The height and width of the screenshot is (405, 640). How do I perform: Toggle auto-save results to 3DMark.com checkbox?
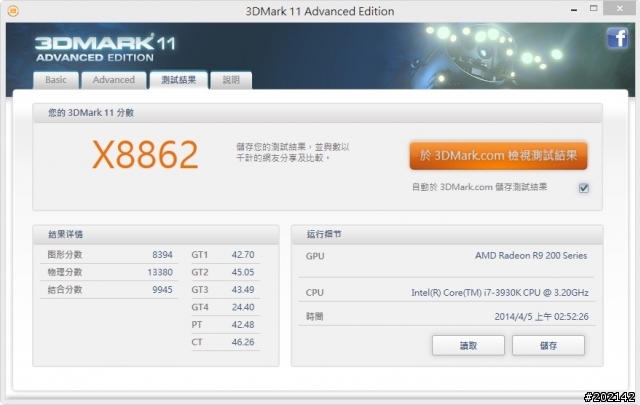pyautogui.click(x=584, y=188)
